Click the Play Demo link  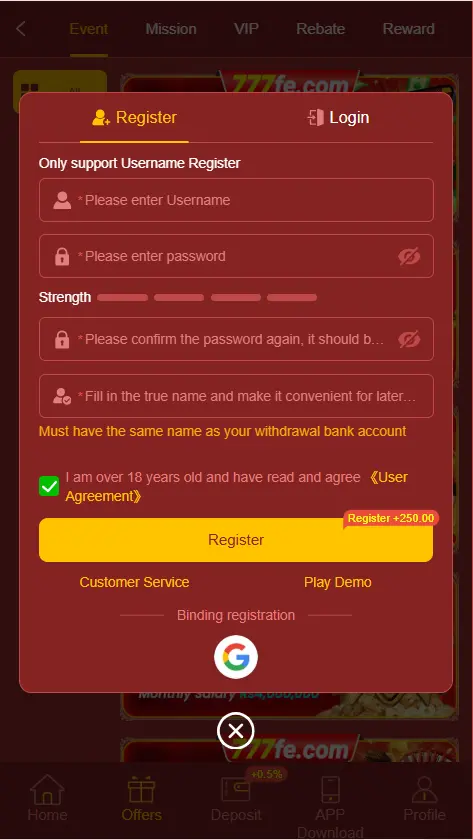pos(338,582)
